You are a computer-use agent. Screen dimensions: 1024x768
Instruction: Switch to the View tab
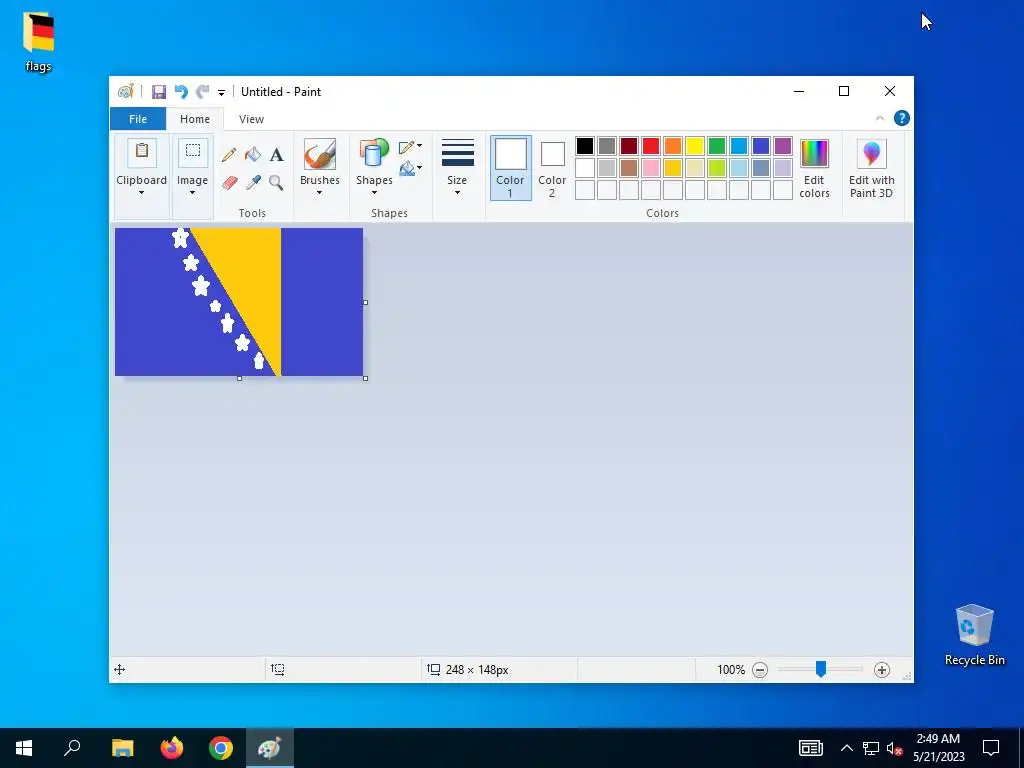click(x=251, y=119)
